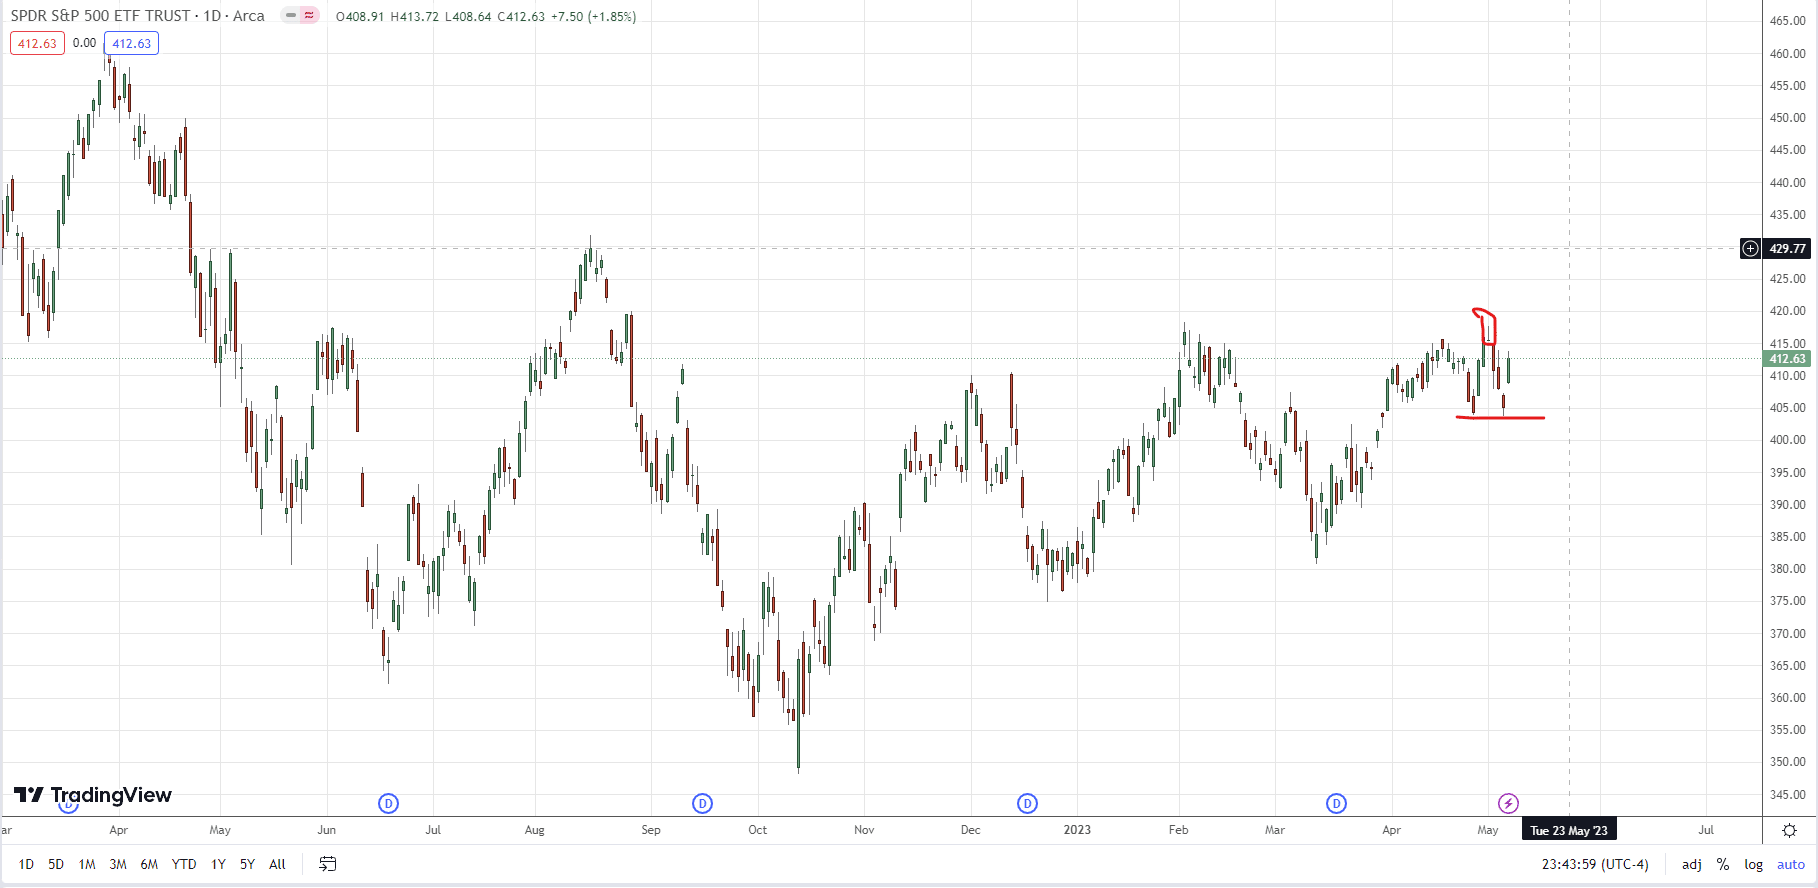The width and height of the screenshot is (1818, 888).
Task: Select the YTD date range
Action: coord(184,864)
